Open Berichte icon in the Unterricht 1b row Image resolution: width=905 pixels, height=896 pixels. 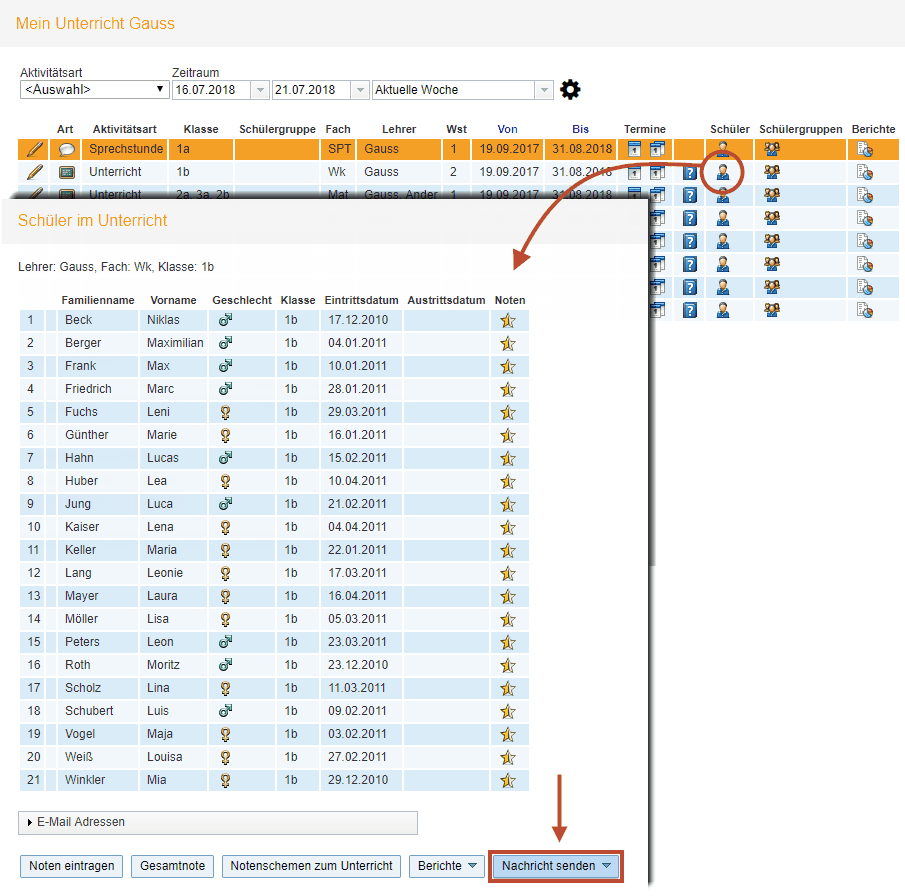(x=864, y=172)
